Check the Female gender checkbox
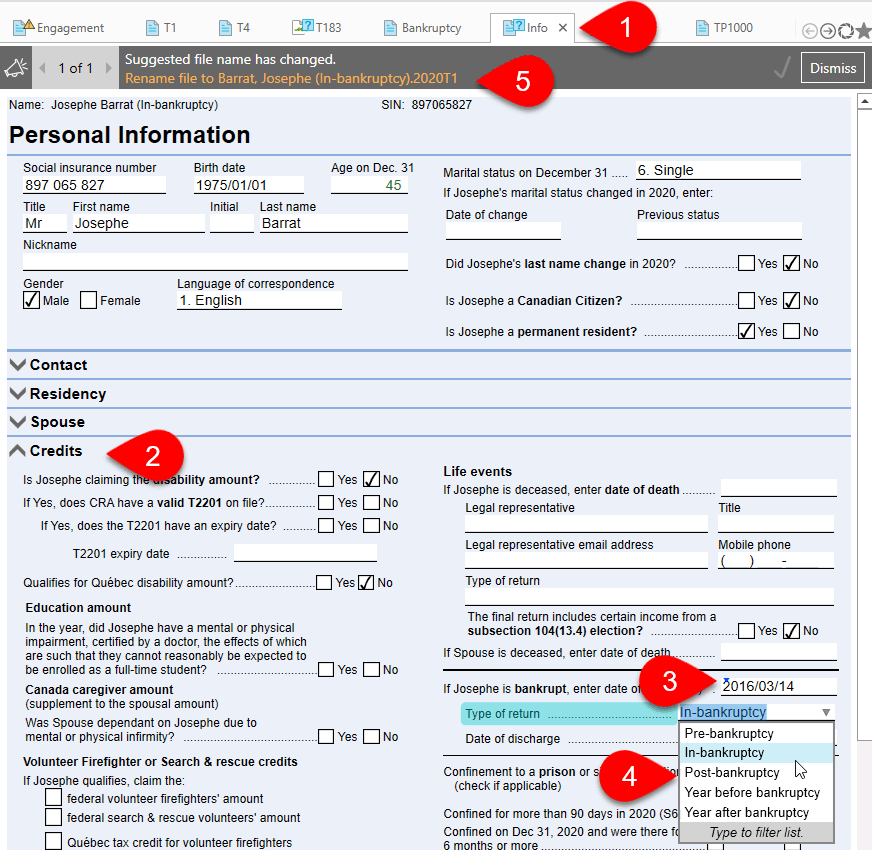This screenshot has width=872, height=850. (x=88, y=300)
